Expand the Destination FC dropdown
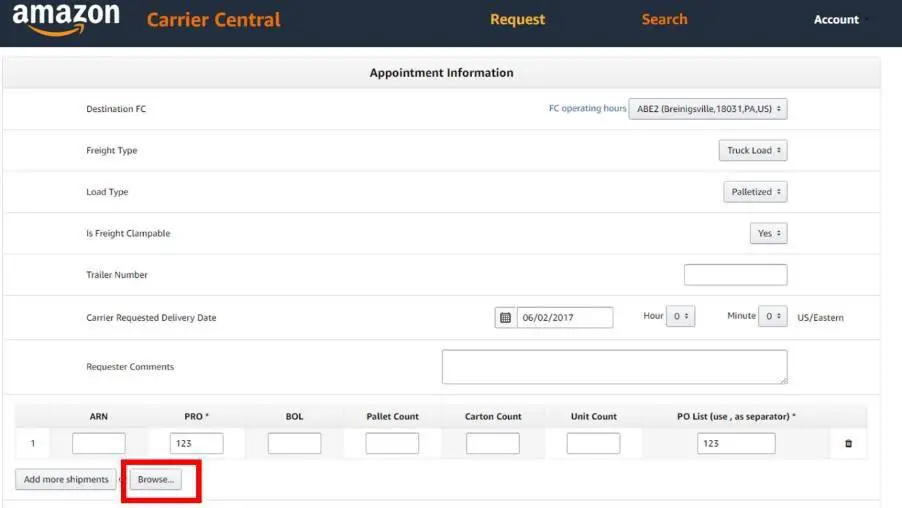 coord(708,109)
